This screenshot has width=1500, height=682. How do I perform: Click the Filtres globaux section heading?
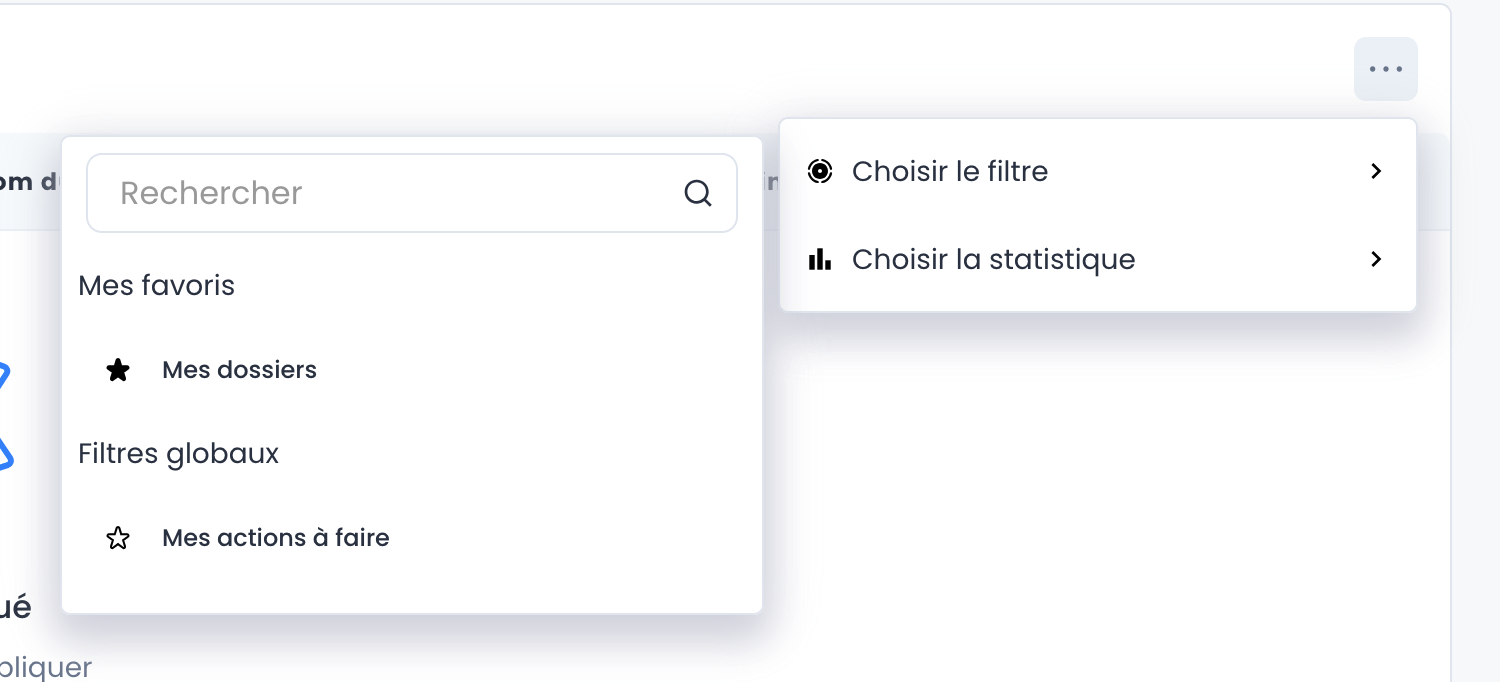[x=179, y=454]
